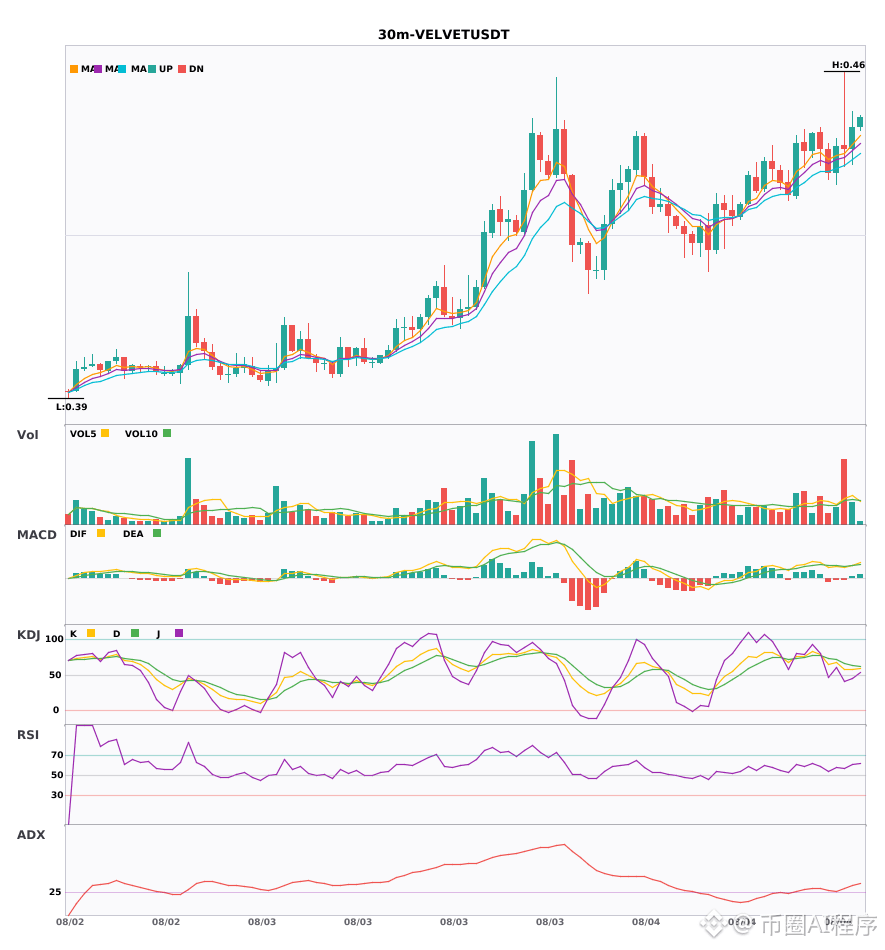The height and width of the screenshot is (950, 885).
Task: Click the KDJ axis value 100
Action: point(55,639)
